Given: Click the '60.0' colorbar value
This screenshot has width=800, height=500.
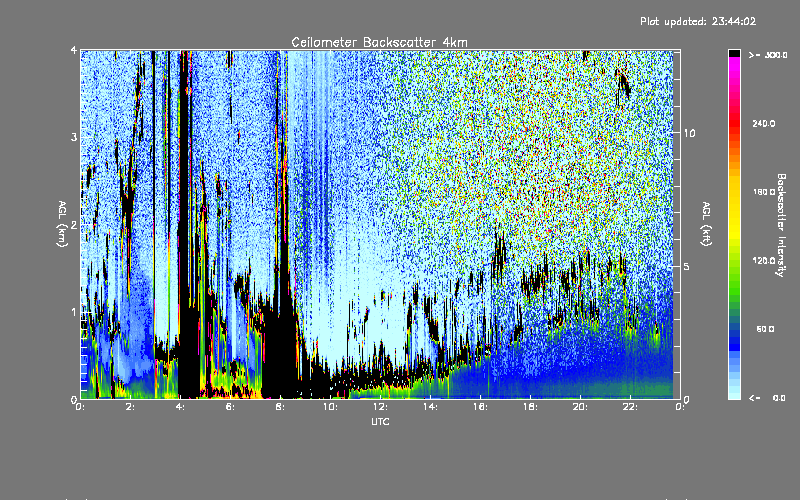Looking at the screenshot, I should click(x=765, y=329).
